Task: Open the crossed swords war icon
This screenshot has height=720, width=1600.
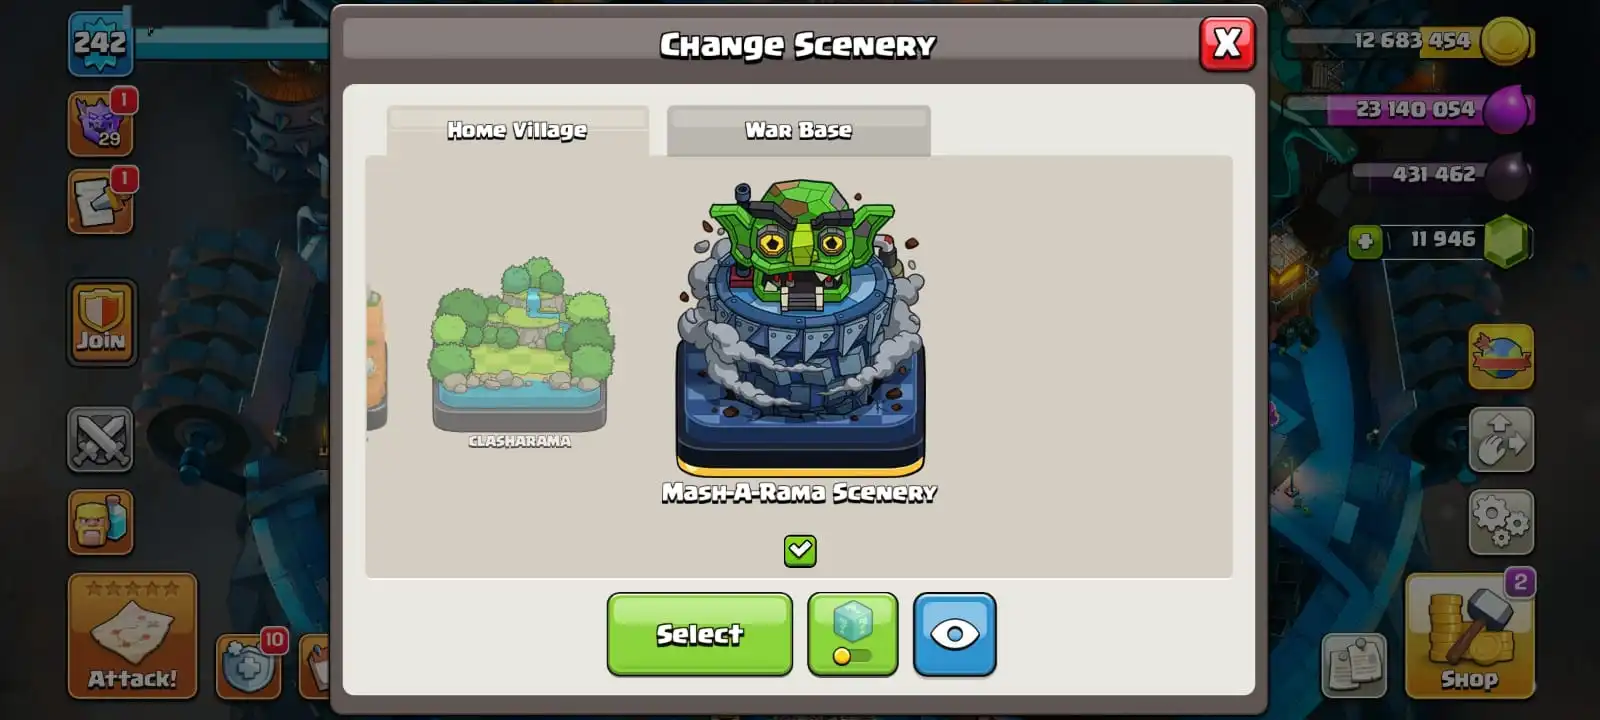Action: point(100,439)
